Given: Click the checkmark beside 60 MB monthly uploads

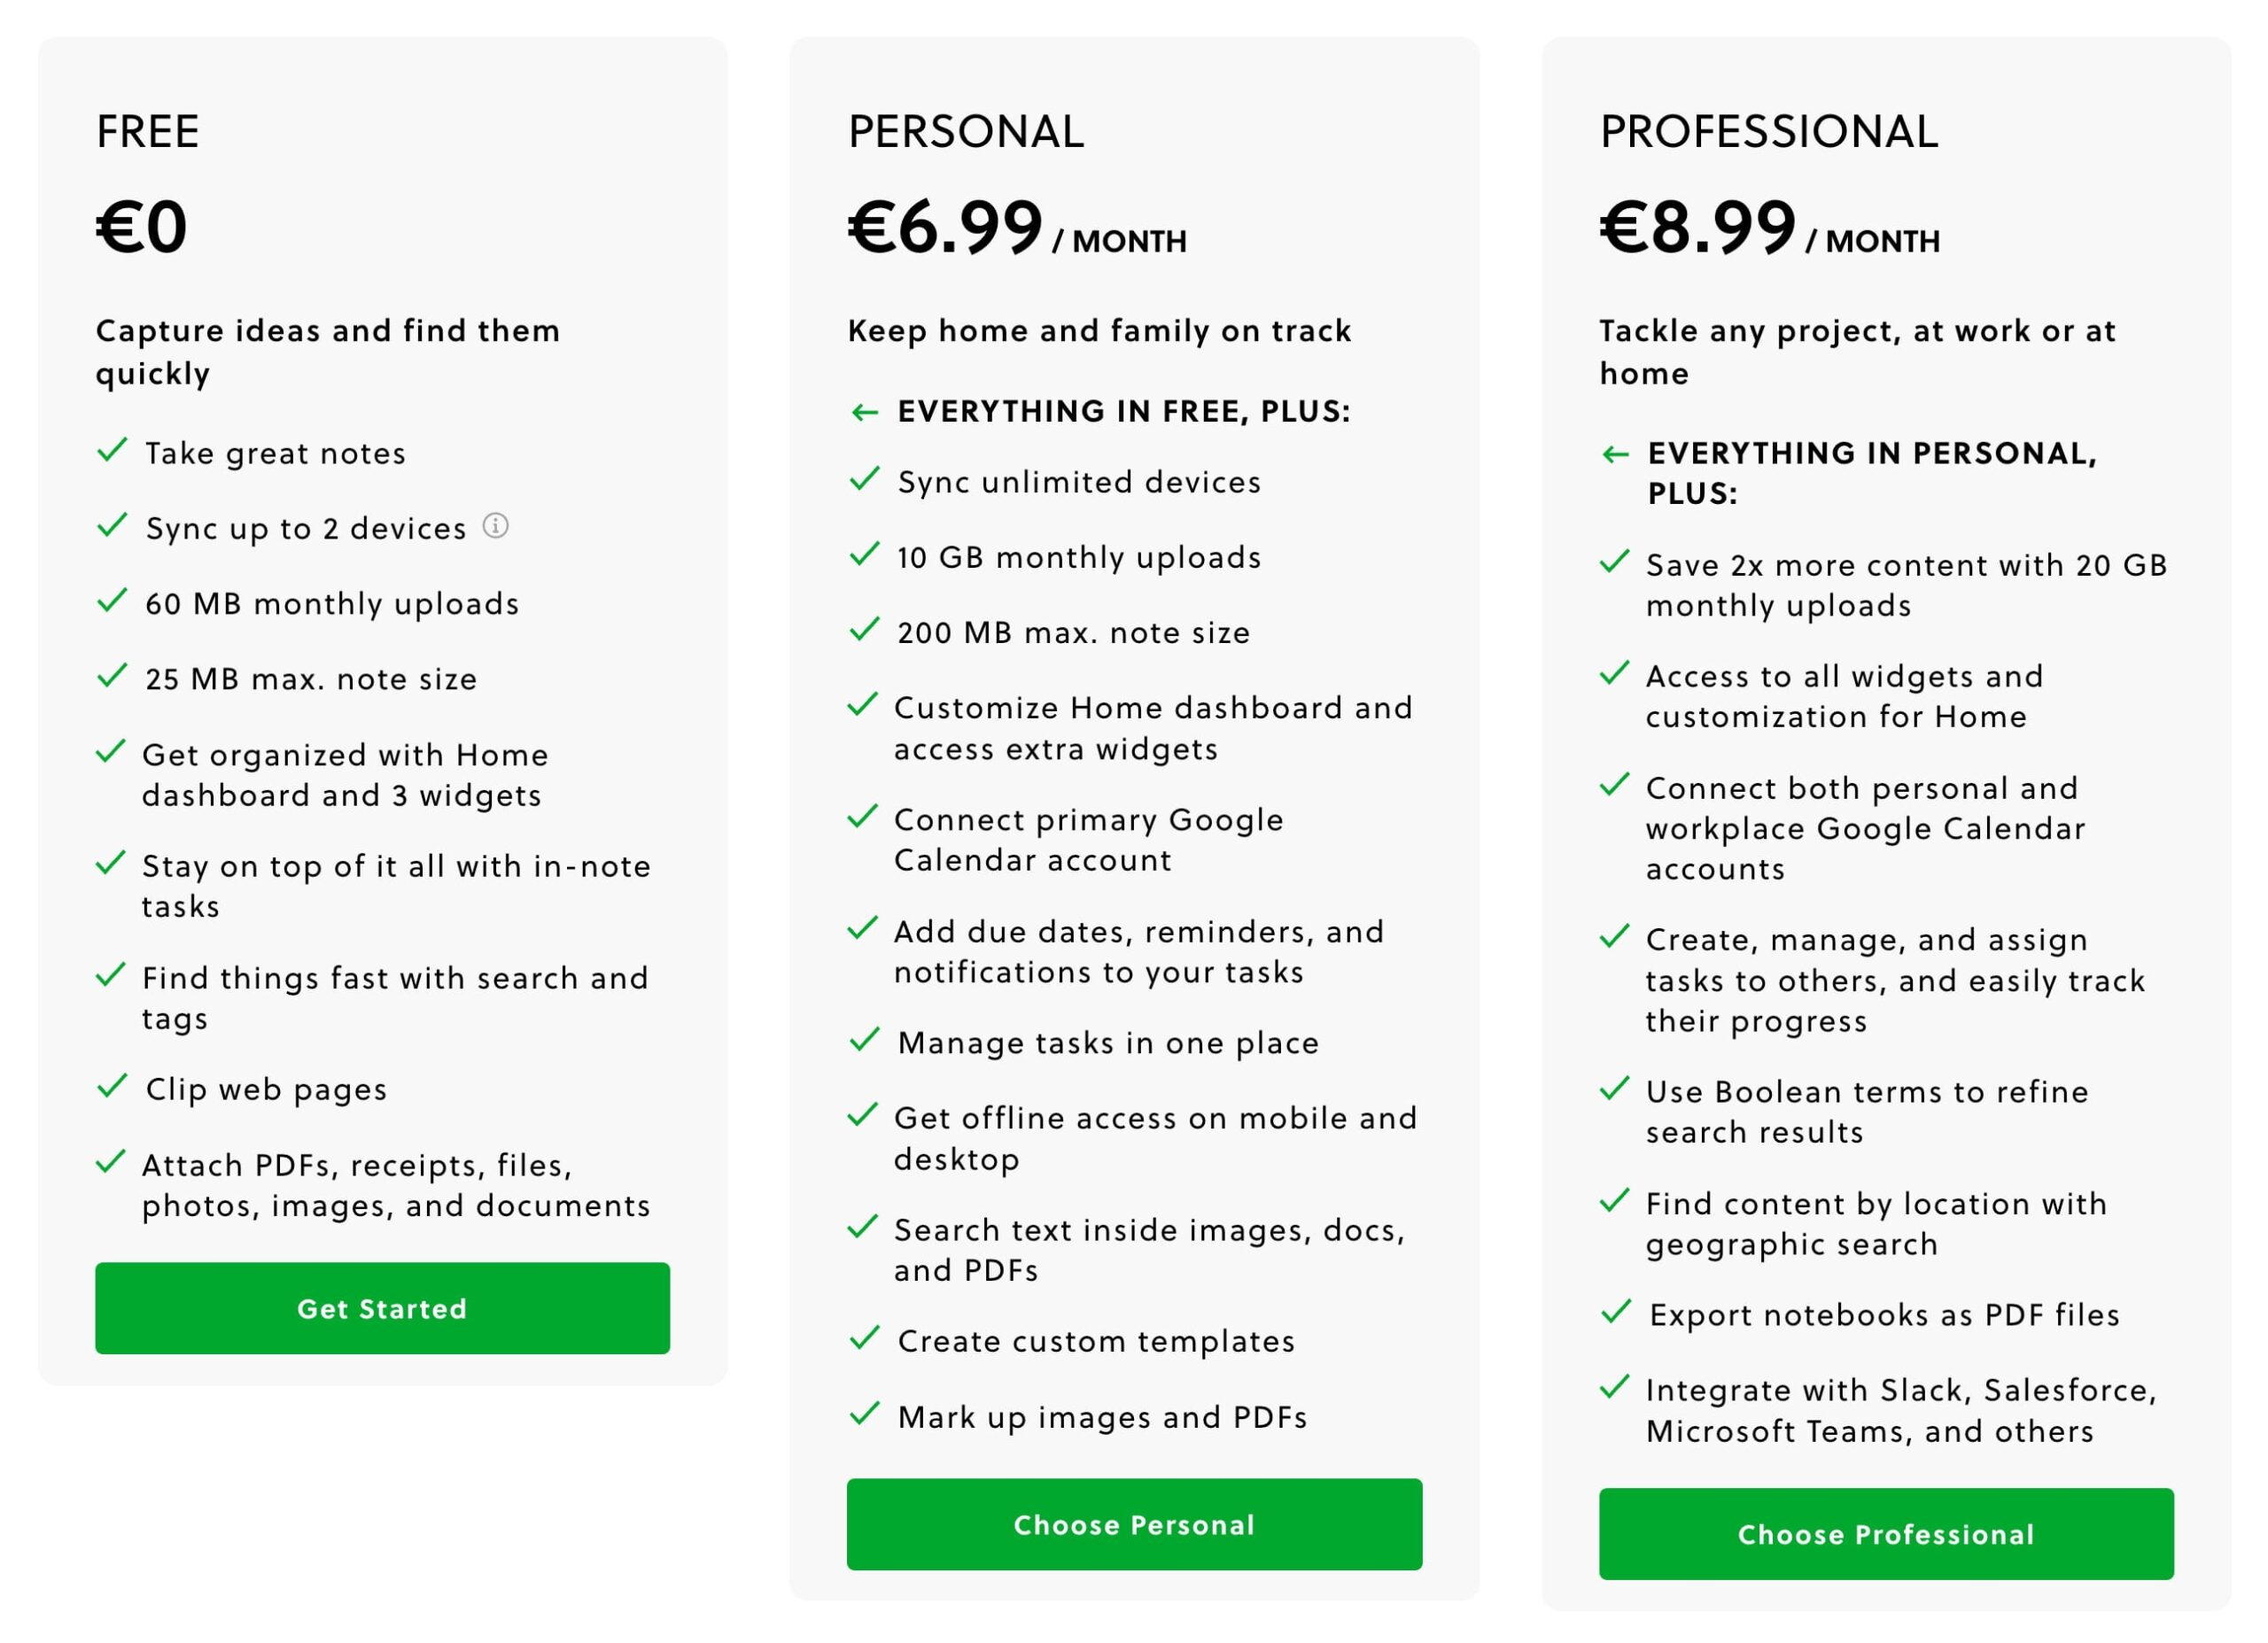Looking at the screenshot, I should (x=111, y=600).
